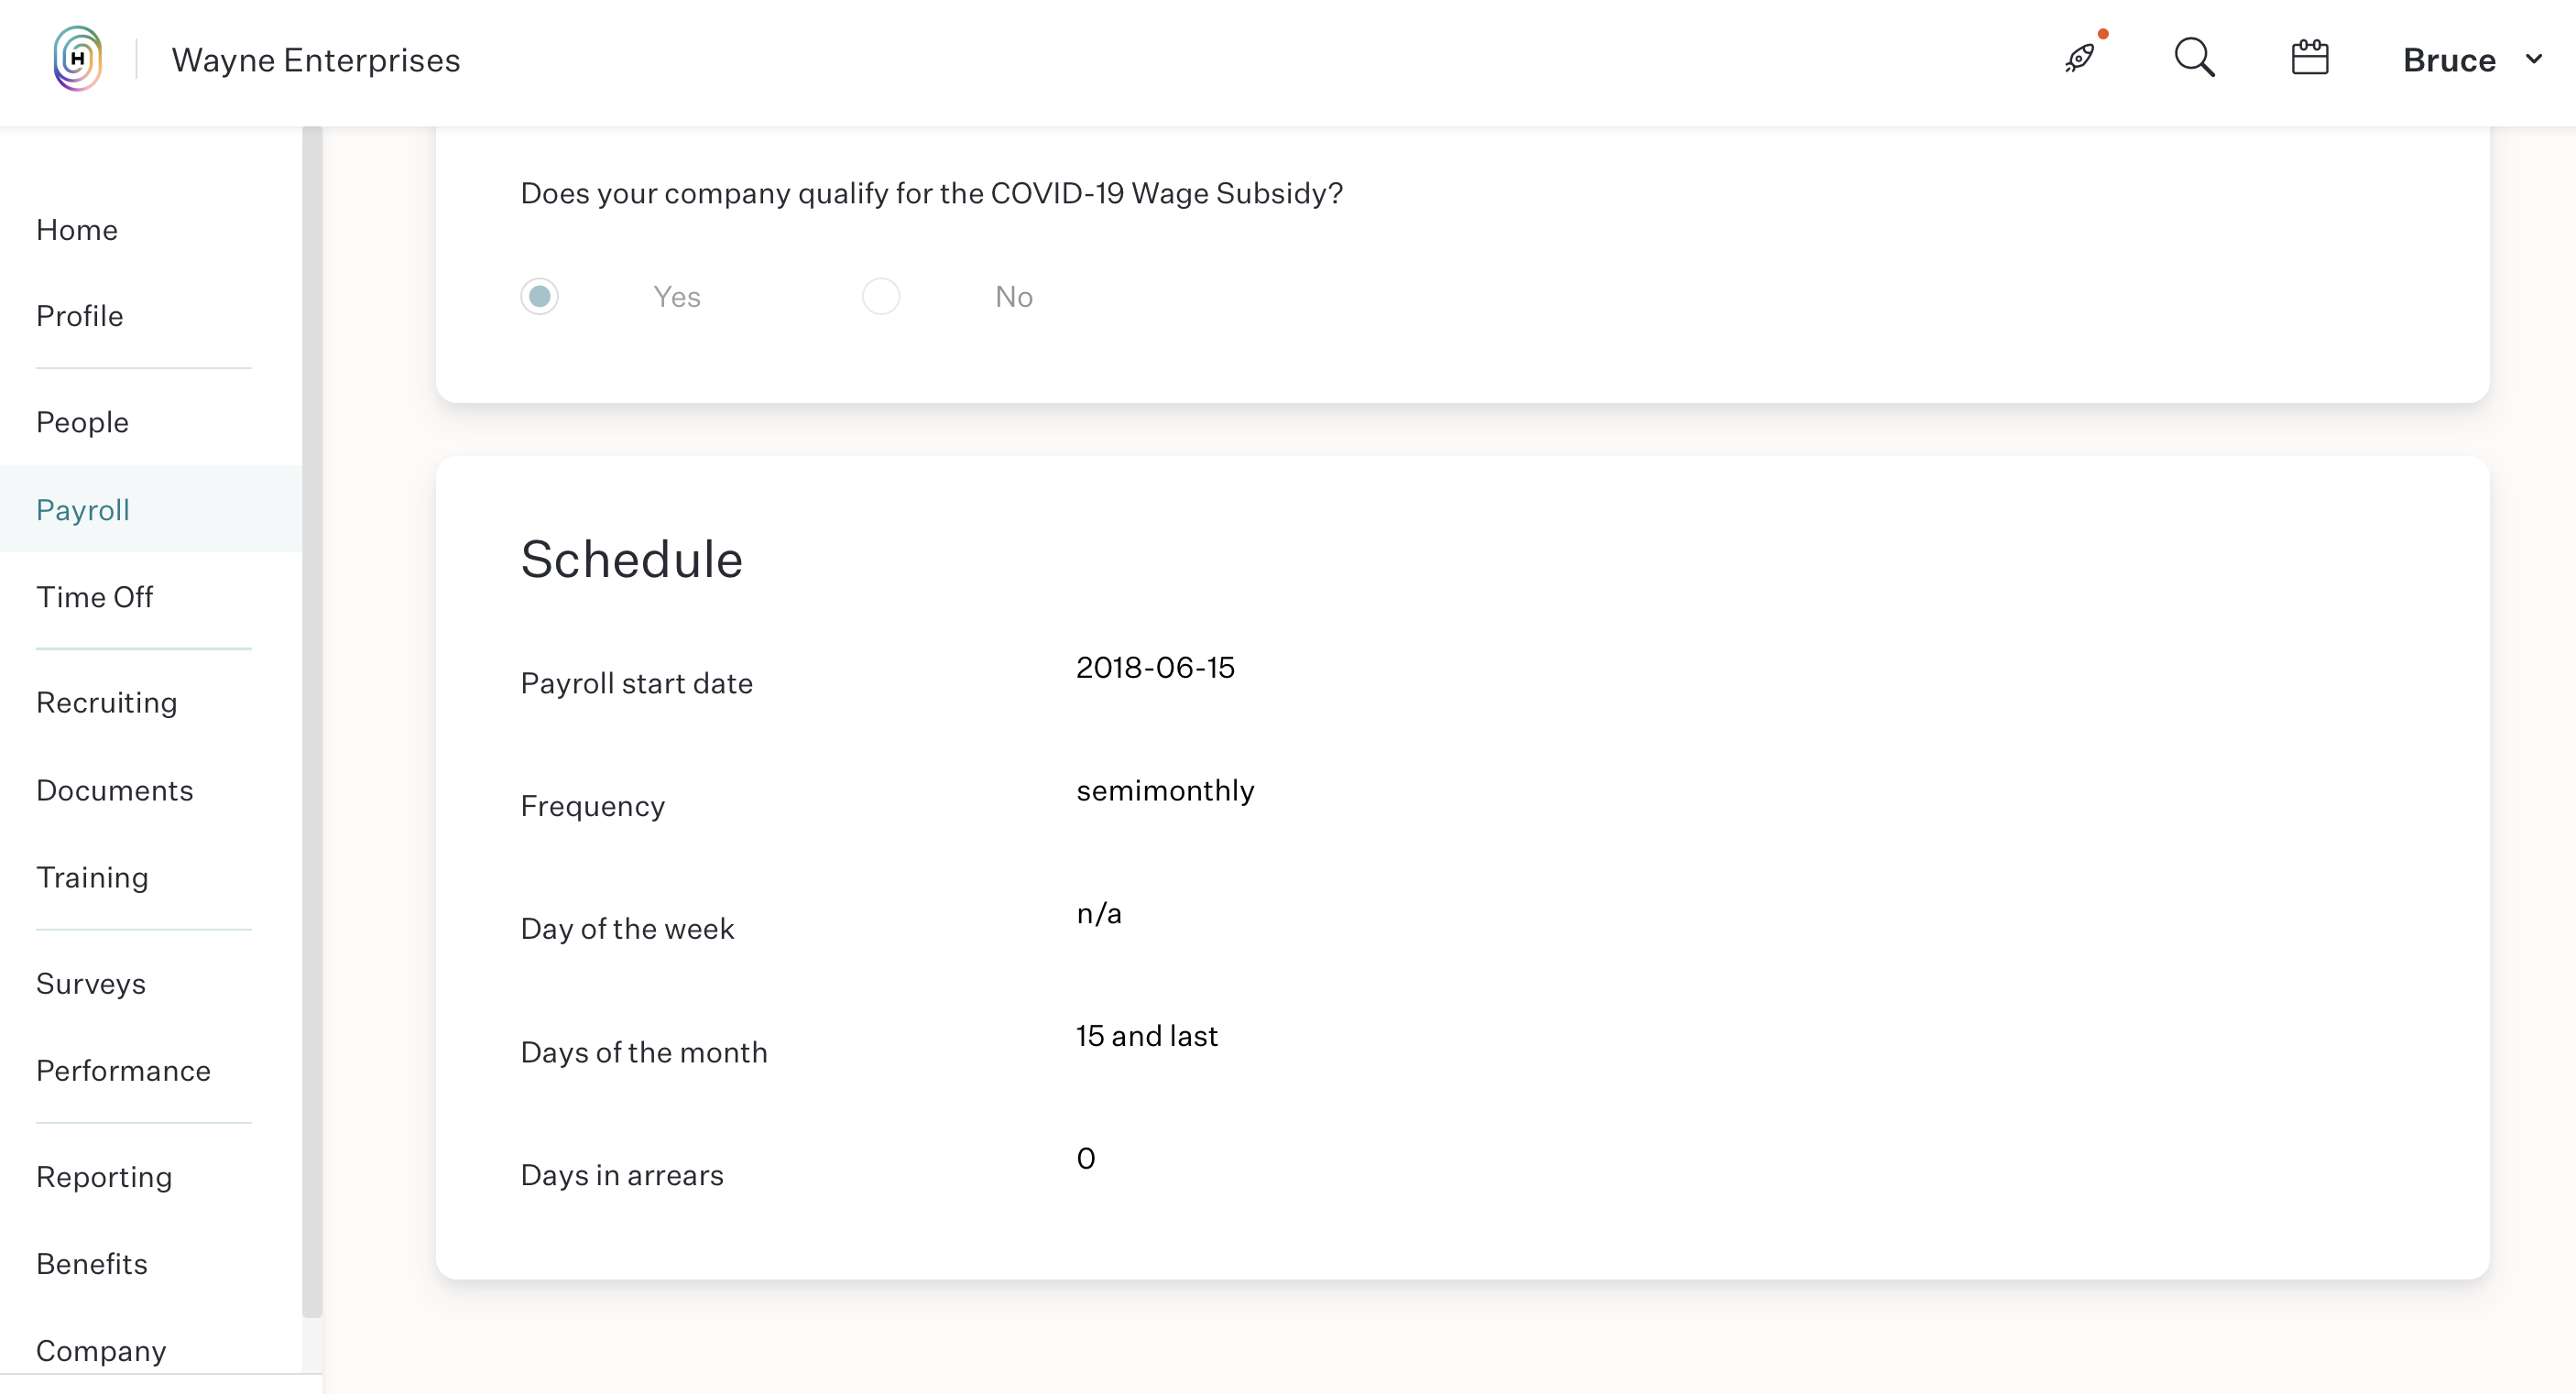Open the Reporting page
Viewport: 2576px width, 1394px height.
104,1177
